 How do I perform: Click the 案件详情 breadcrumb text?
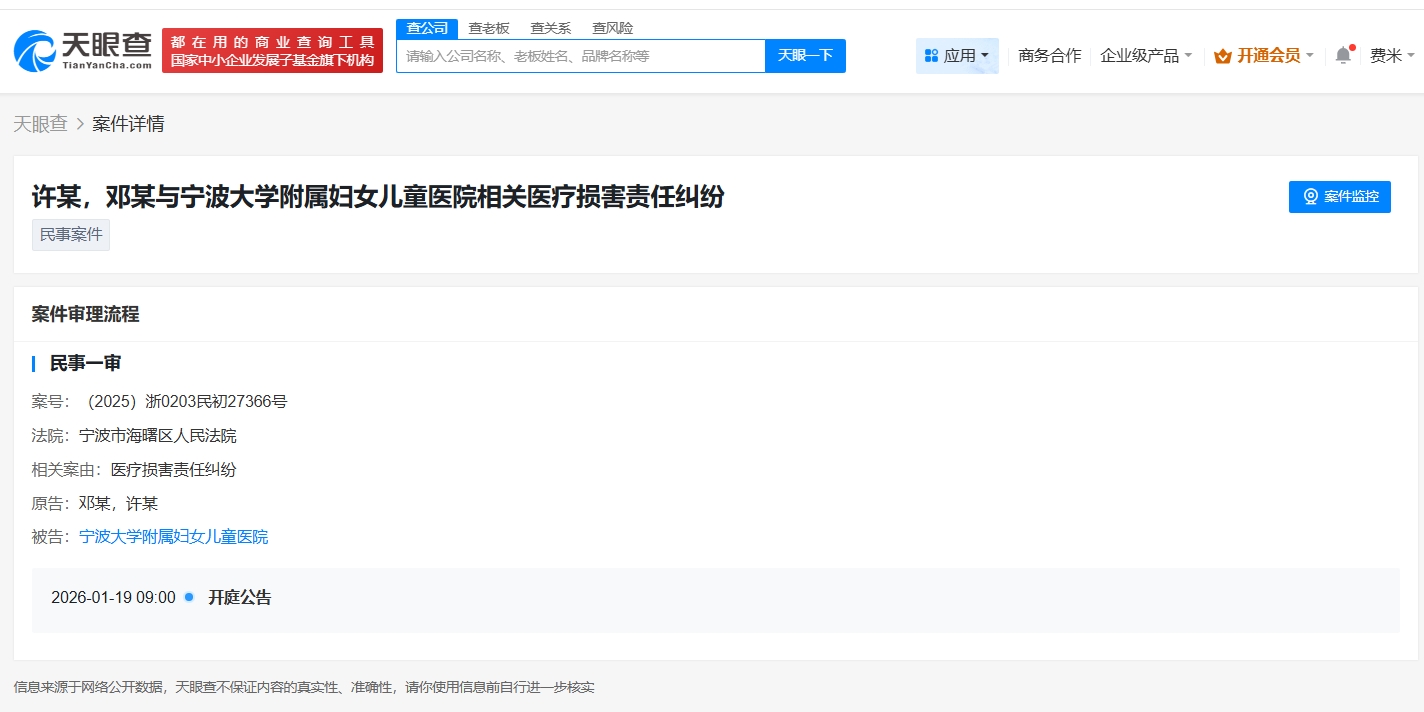coord(128,124)
